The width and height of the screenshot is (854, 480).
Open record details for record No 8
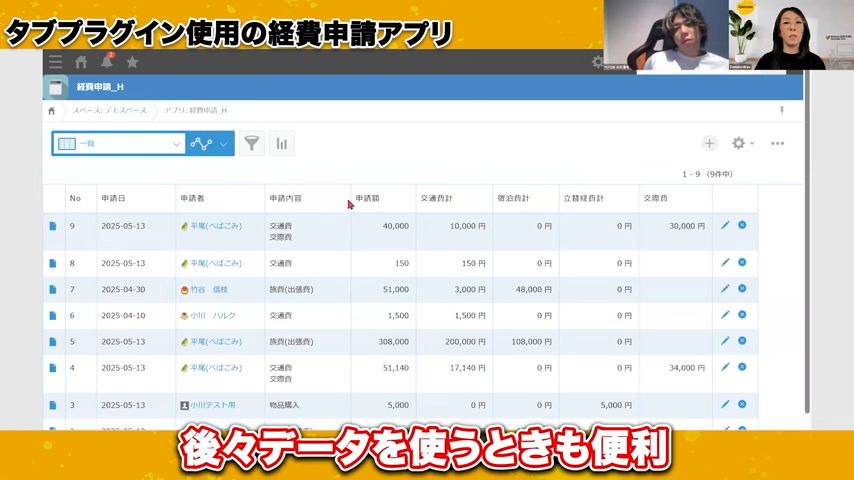[53, 263]
